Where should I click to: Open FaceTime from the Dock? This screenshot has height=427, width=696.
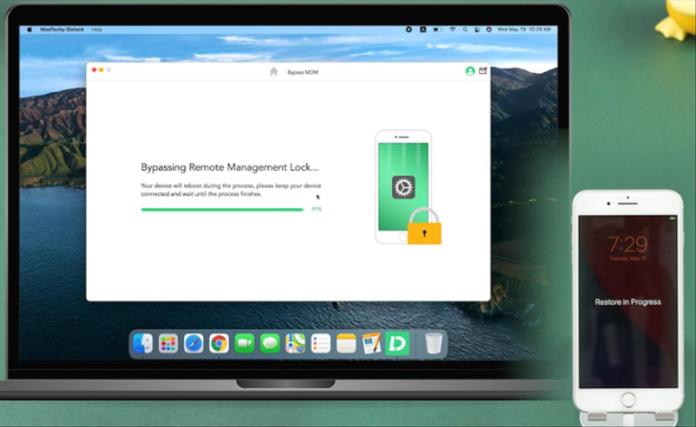tap(244, 344)
